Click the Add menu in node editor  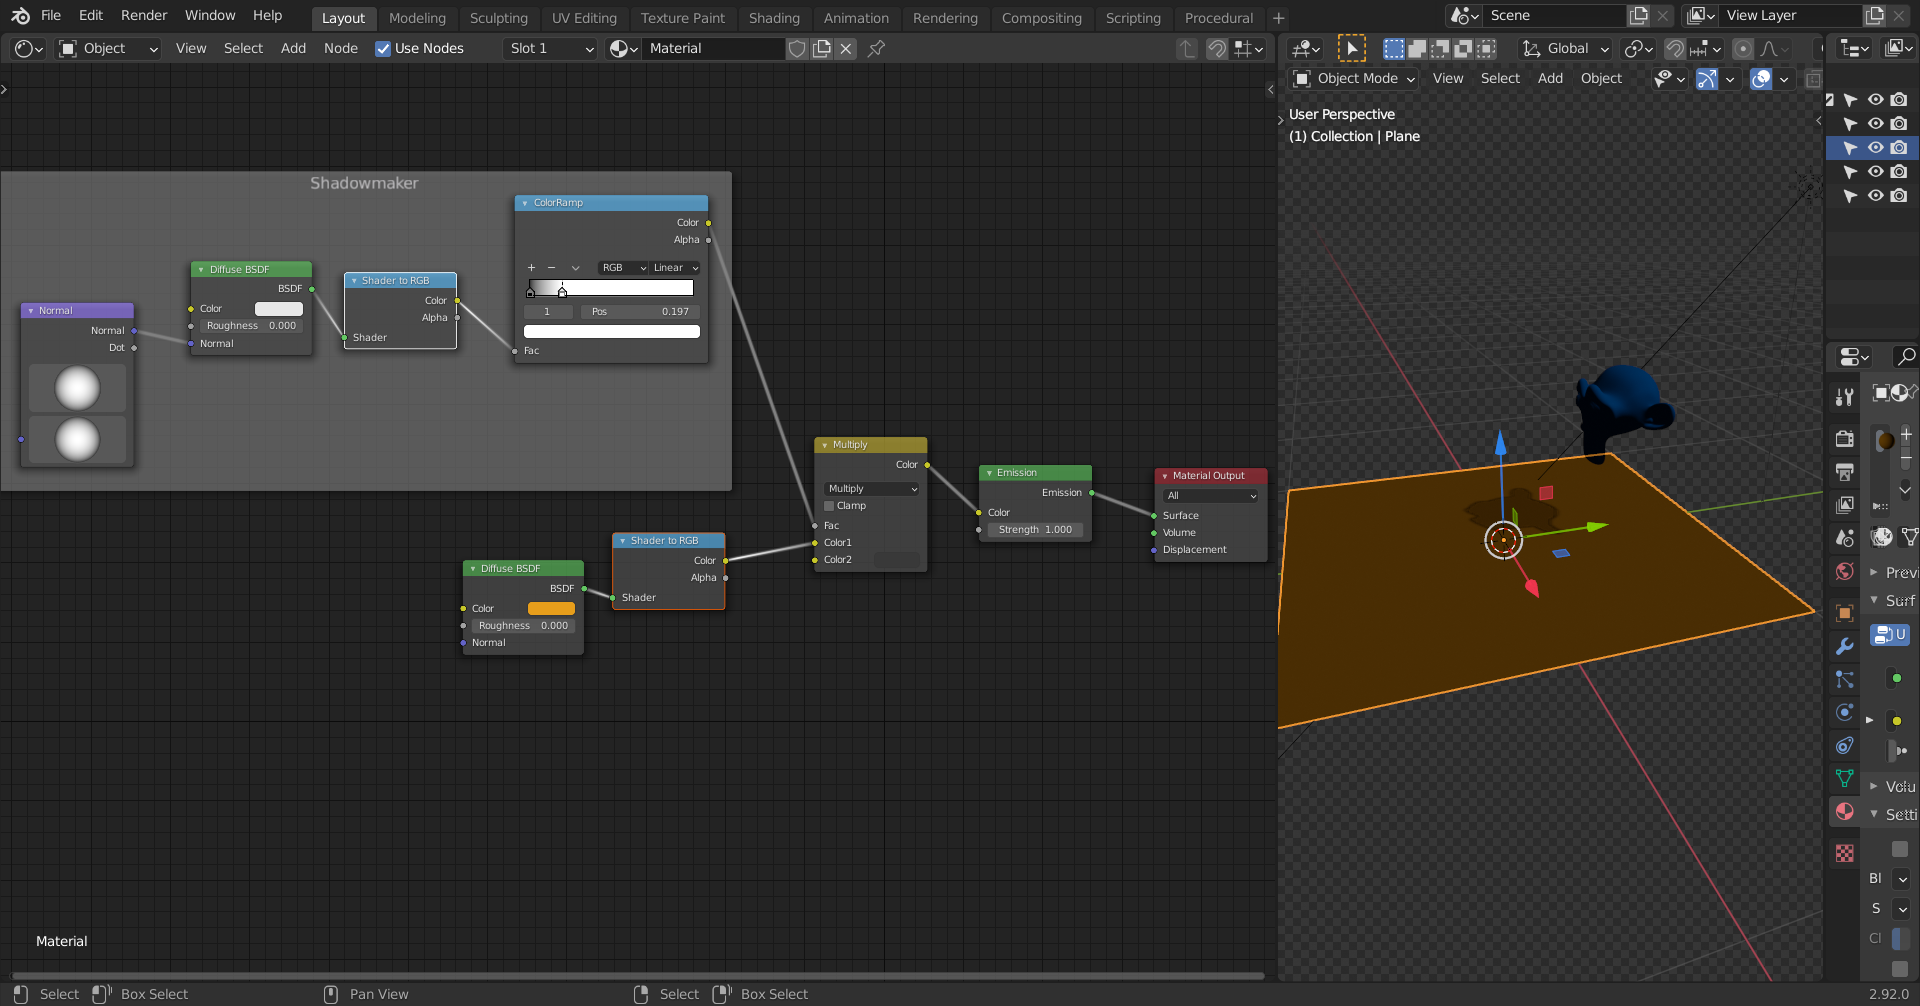coord(293,48)
